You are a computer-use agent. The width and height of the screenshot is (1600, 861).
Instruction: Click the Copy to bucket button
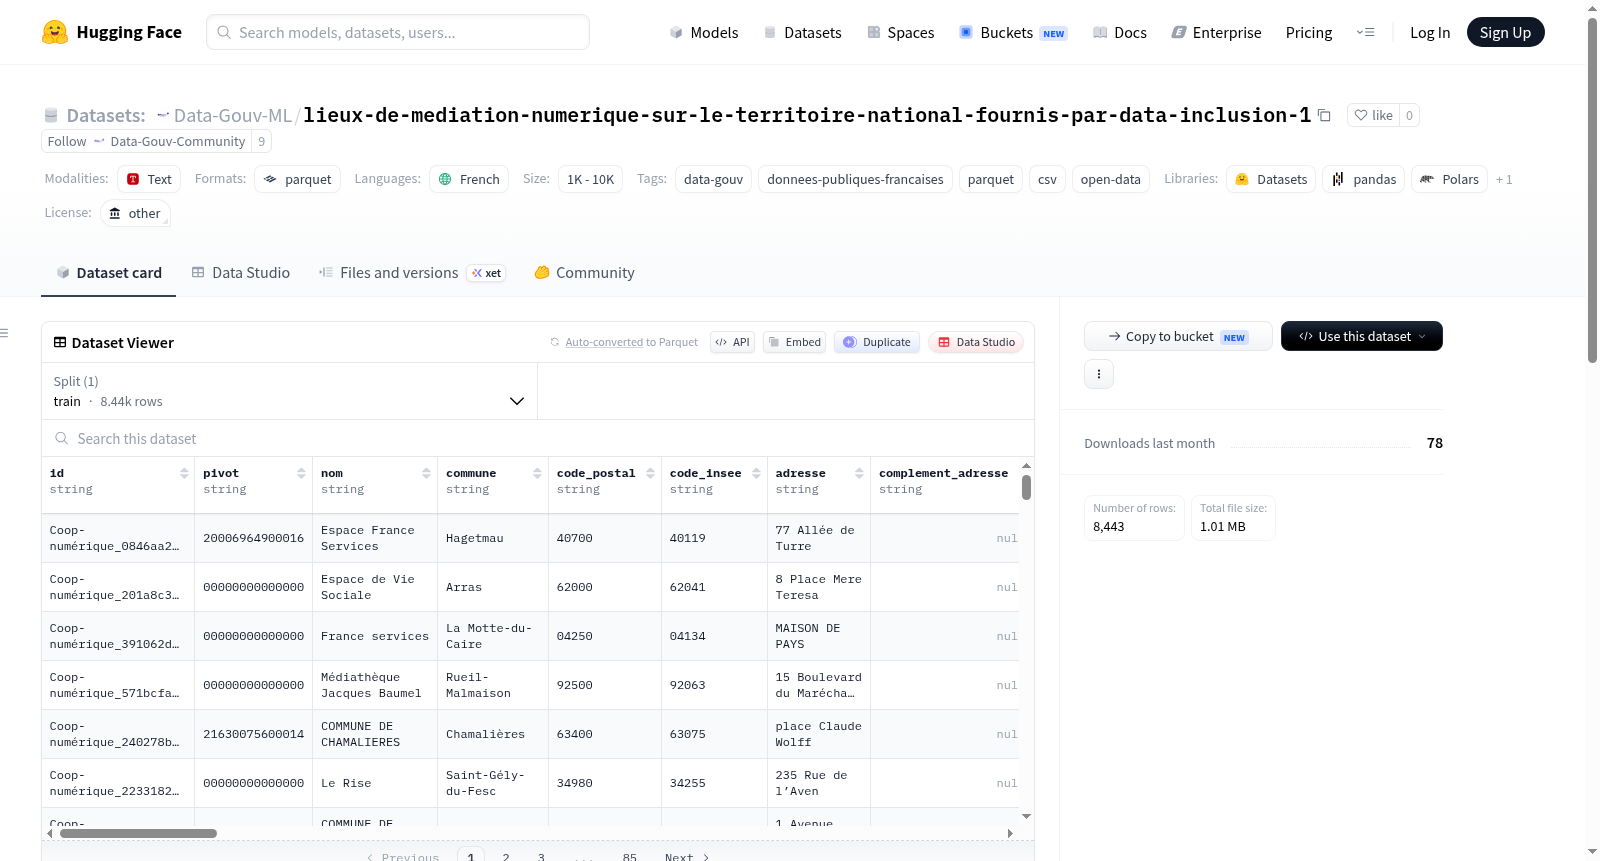[1178, 336]
